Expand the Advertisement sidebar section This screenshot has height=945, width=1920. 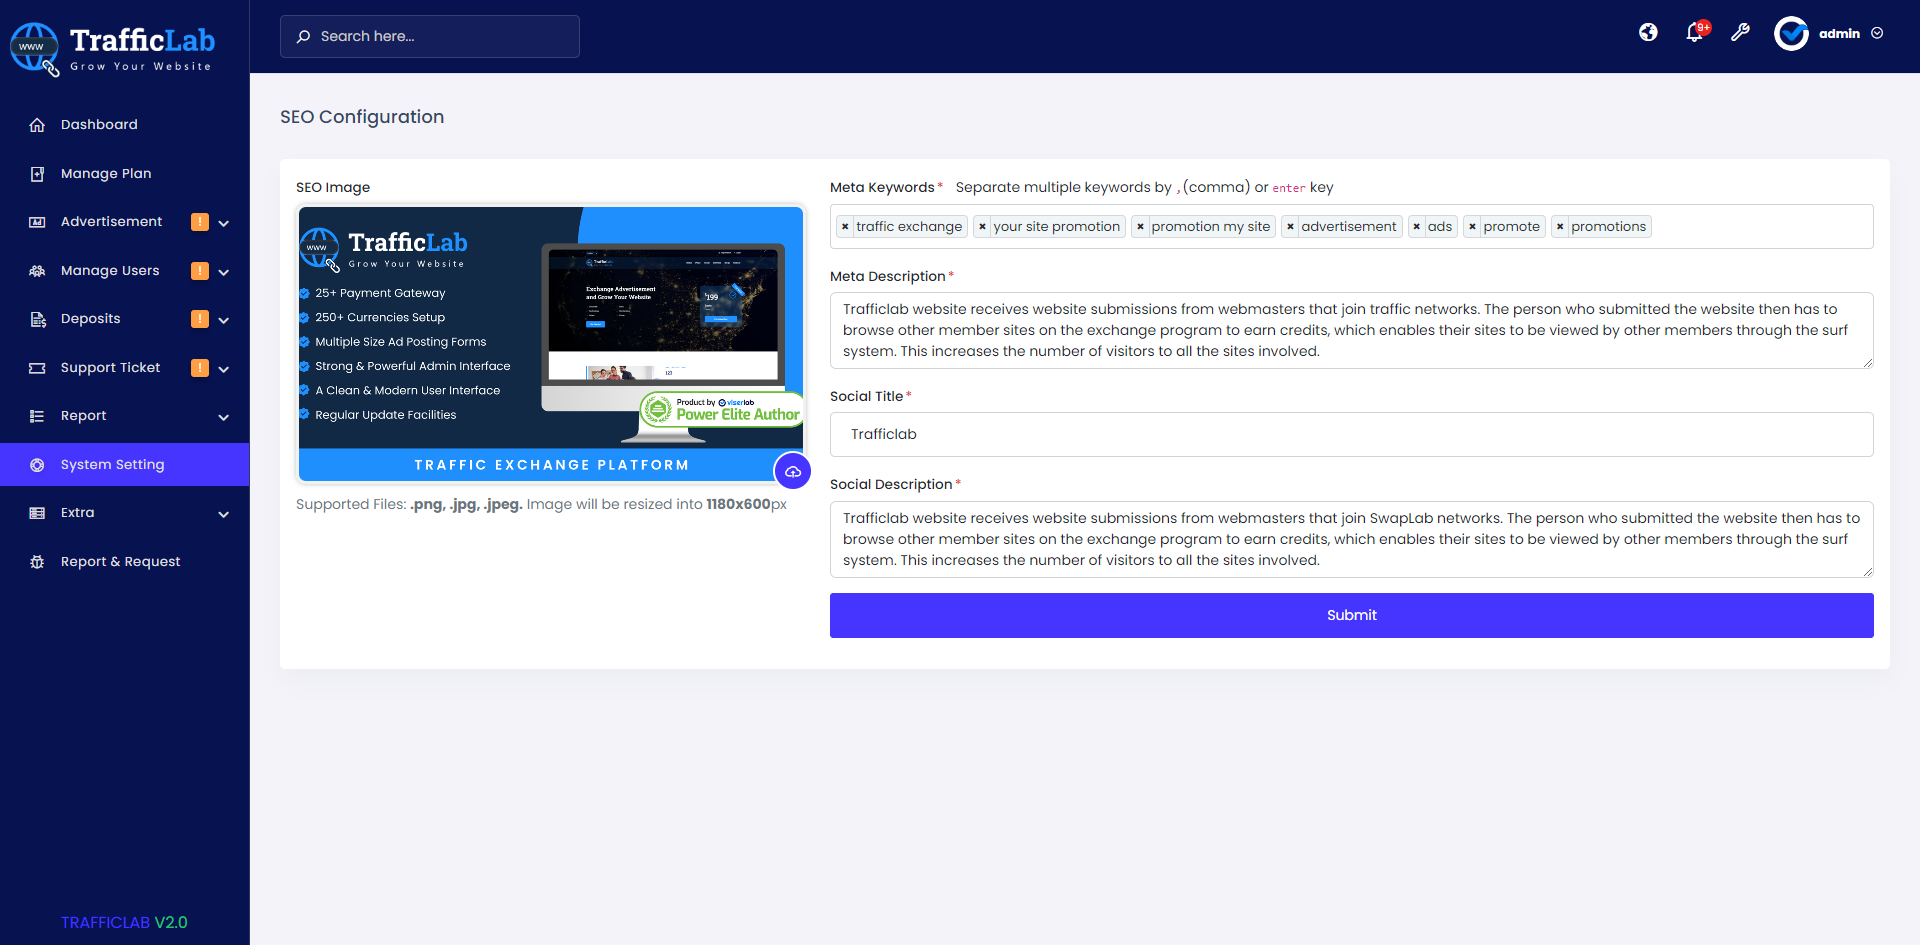(x=223, y=222)
